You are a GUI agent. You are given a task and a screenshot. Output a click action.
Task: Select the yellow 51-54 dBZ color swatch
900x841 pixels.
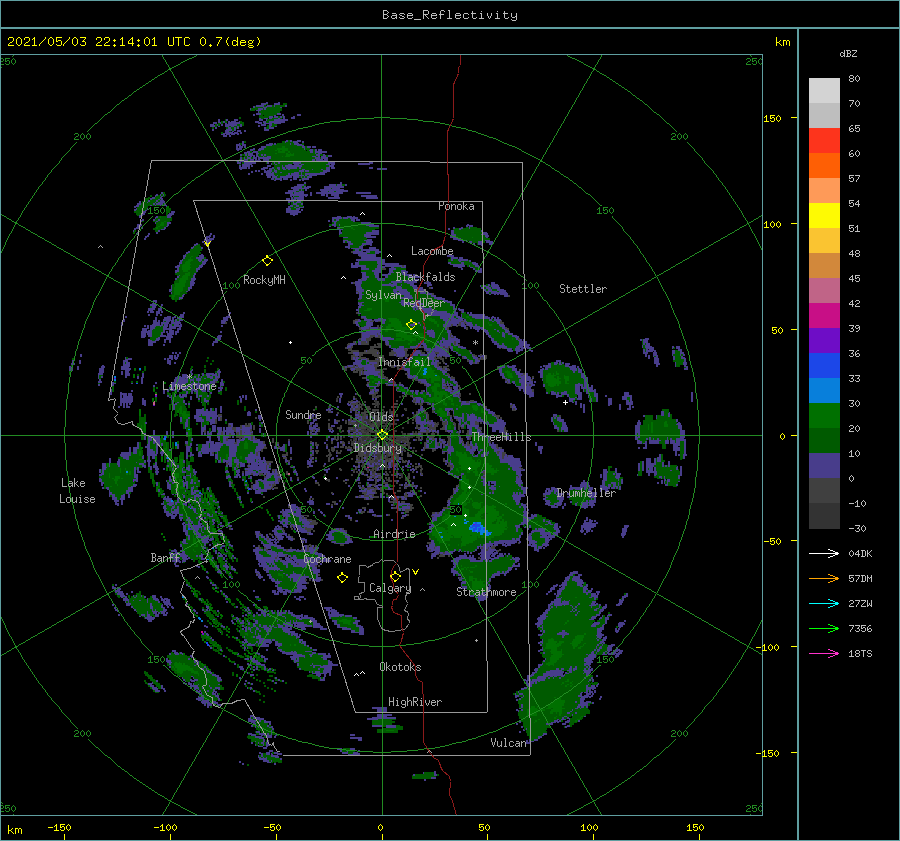(x=824, y=216)
